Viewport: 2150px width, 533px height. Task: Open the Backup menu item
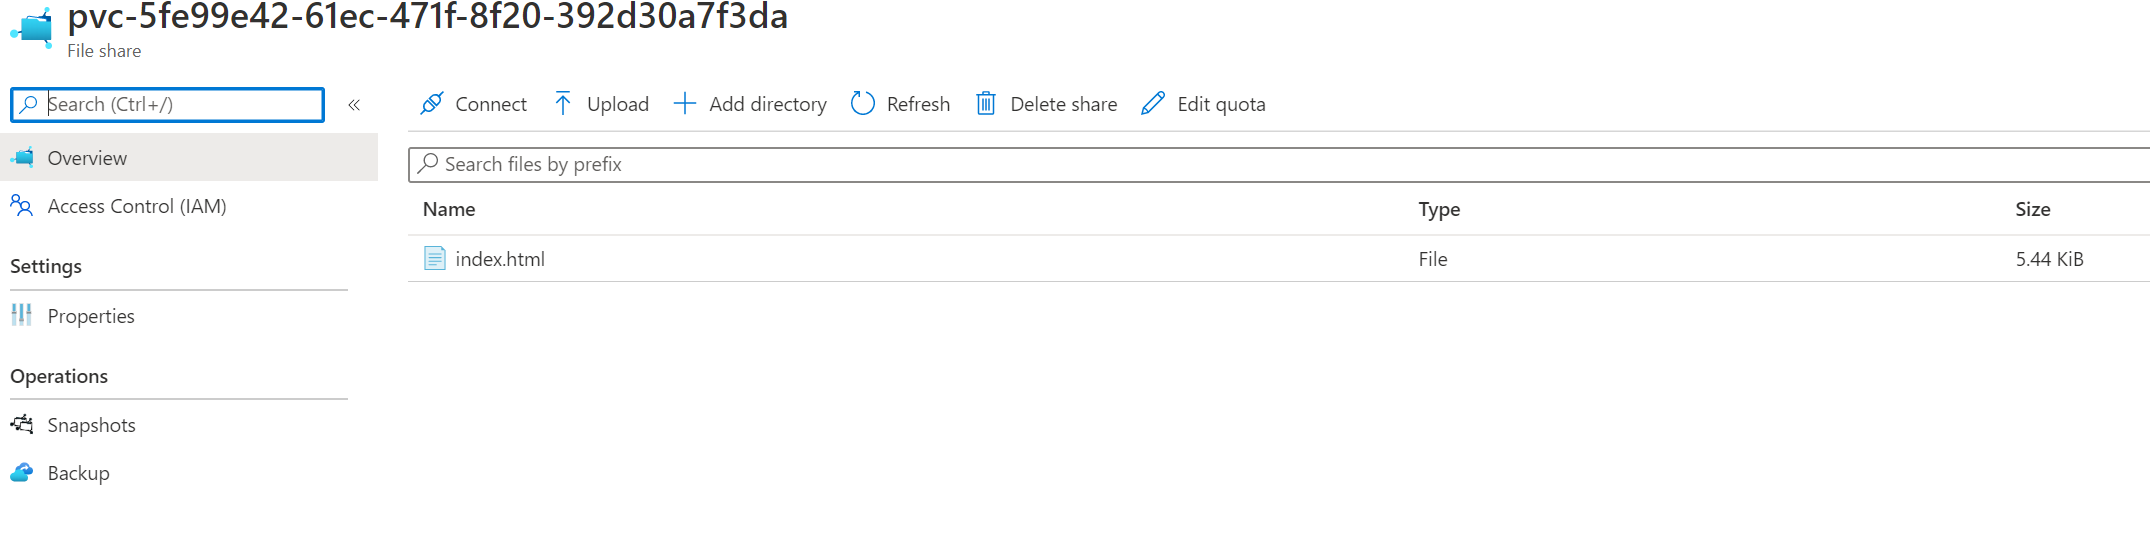(78, 473)
